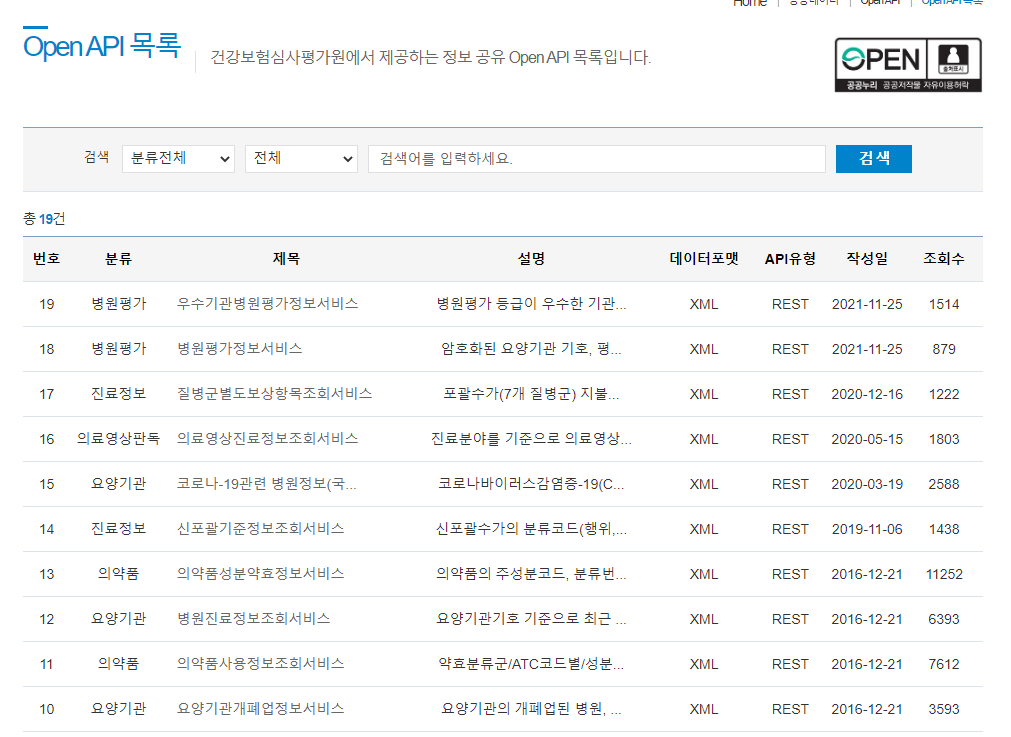This screenshot has height=737, width=1011.
Task: Click the view count 1514
Action: pos(944,304)
